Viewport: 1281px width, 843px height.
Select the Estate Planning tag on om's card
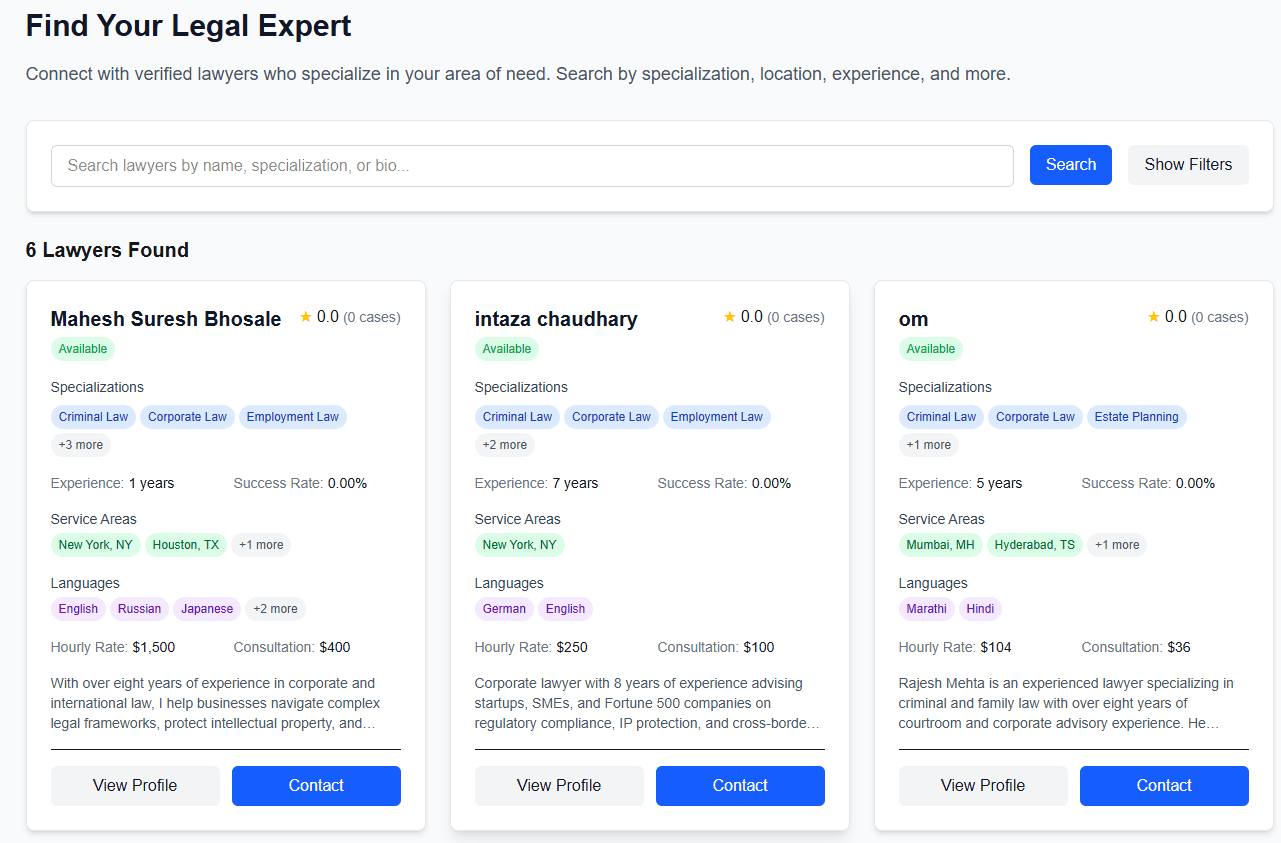coord(1136,417)
